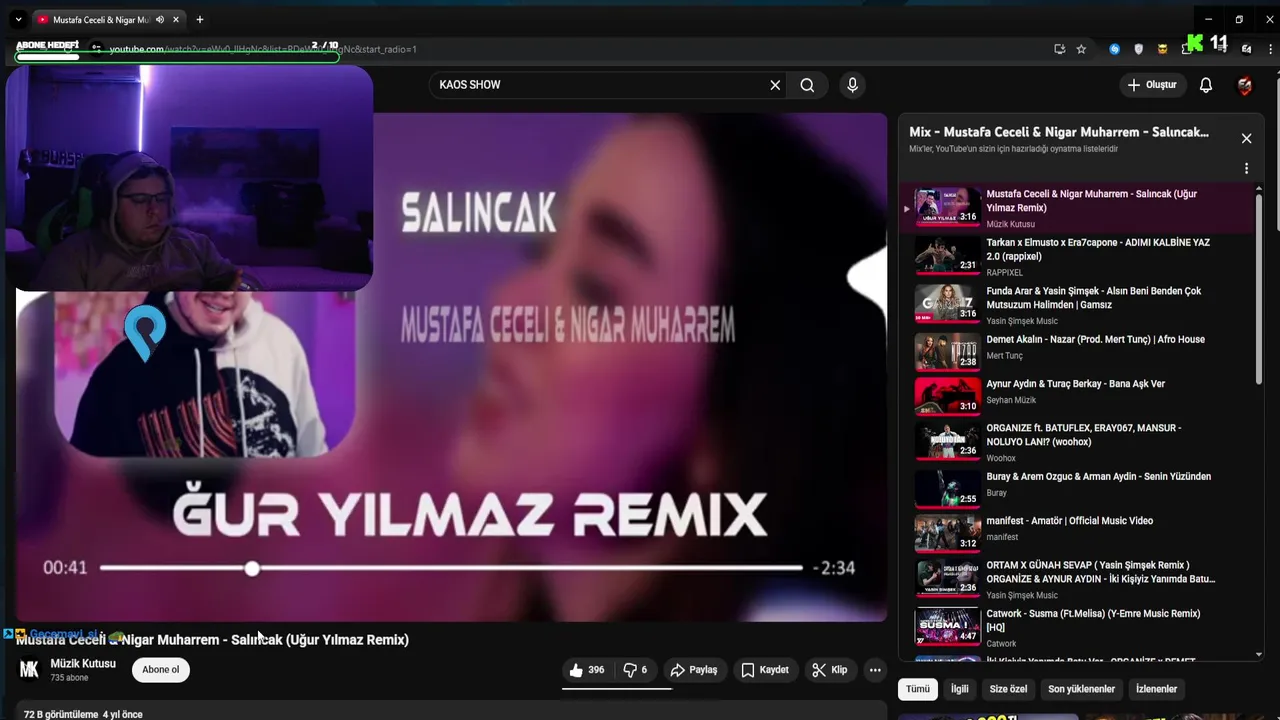Play Catwork - Susma Y-Emre remix

pyautogui.click(x=1076, y=627)
